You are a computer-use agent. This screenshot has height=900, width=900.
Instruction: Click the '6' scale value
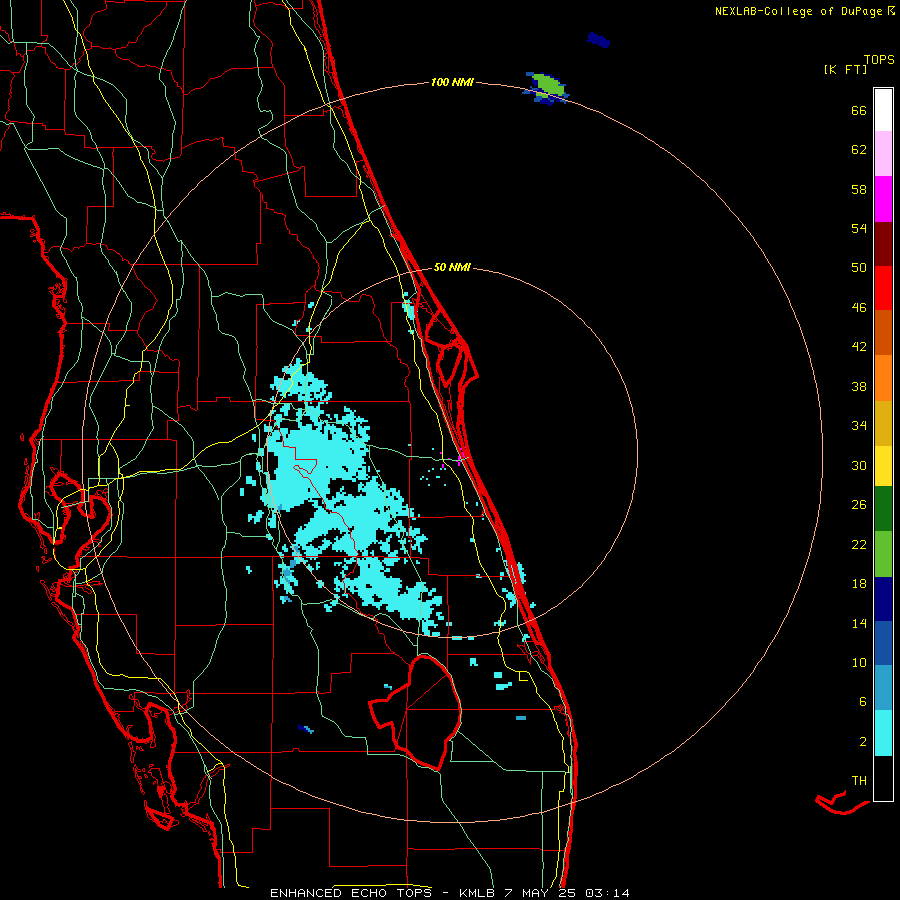point(862,702)
